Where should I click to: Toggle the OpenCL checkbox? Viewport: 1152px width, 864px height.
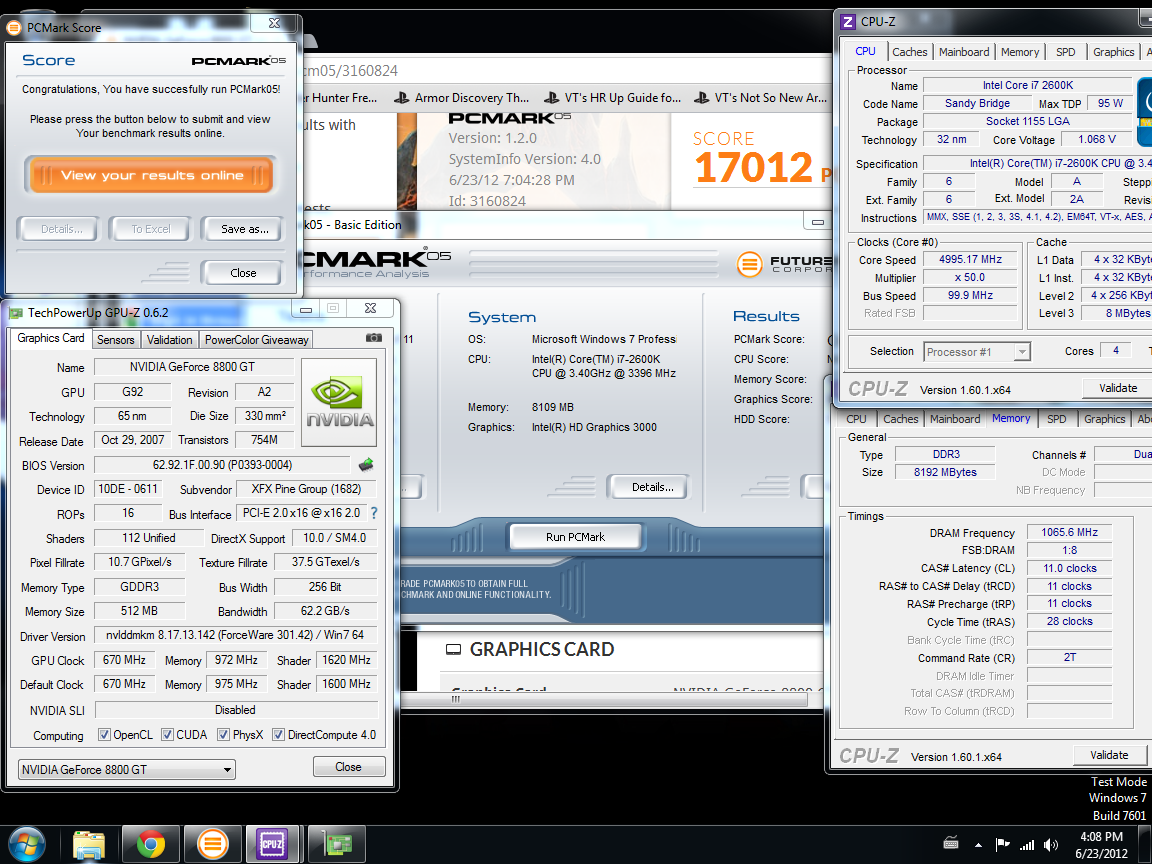click(104, 735)
